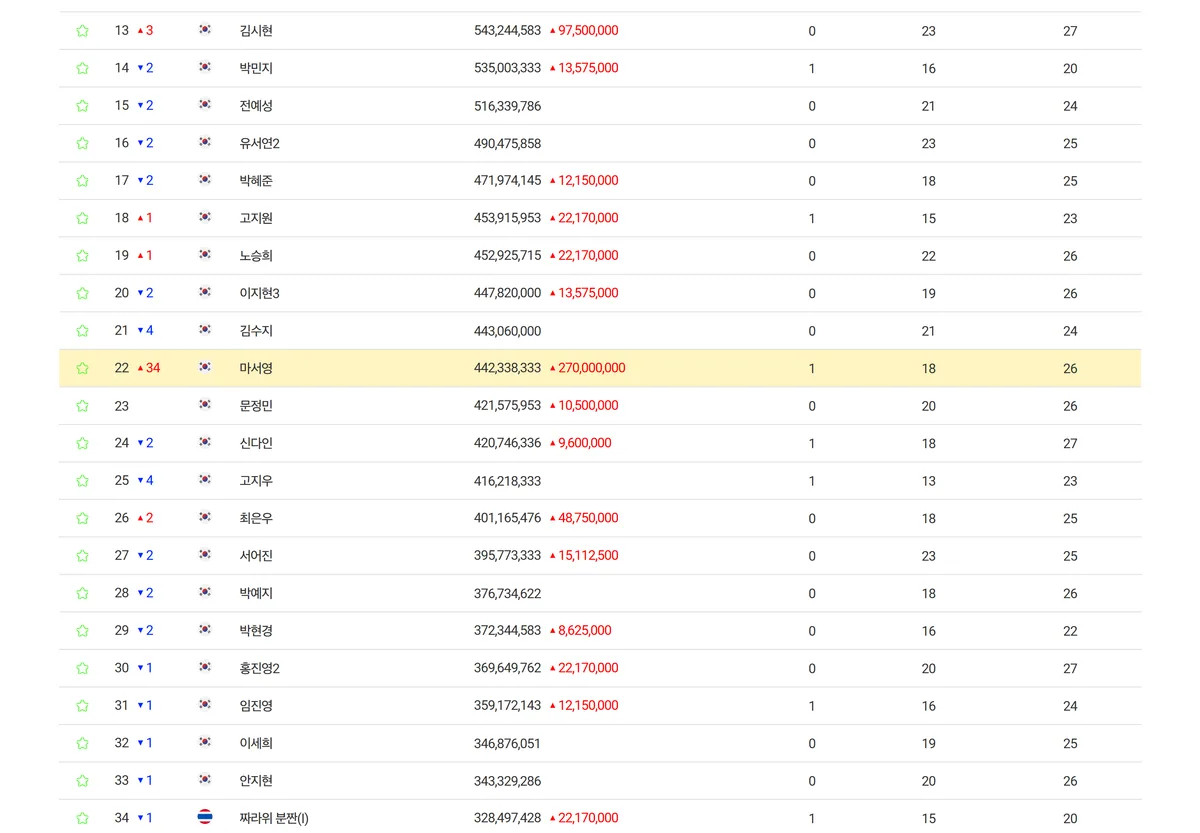Toggle favorite star for 박민지
Screen dimensions: 1200x833
[x=82, y=68]
